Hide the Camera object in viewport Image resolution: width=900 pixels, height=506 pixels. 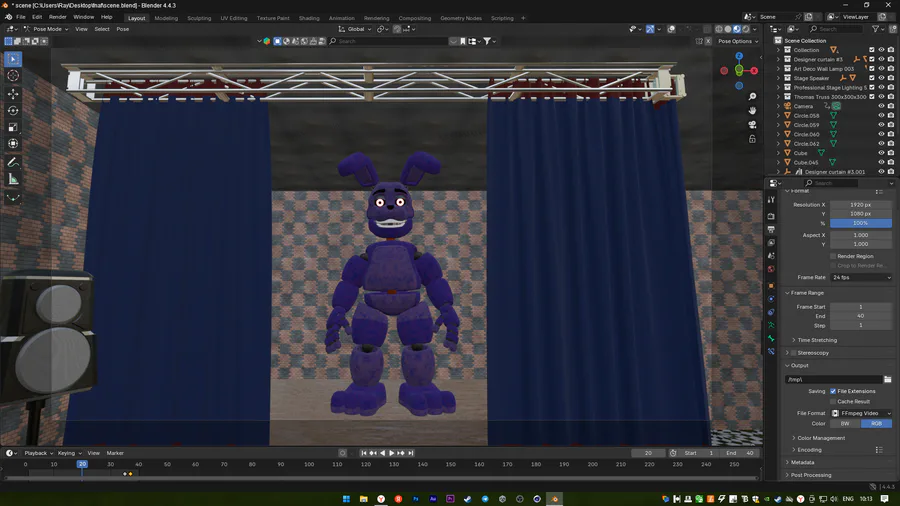tap(881, 106)
